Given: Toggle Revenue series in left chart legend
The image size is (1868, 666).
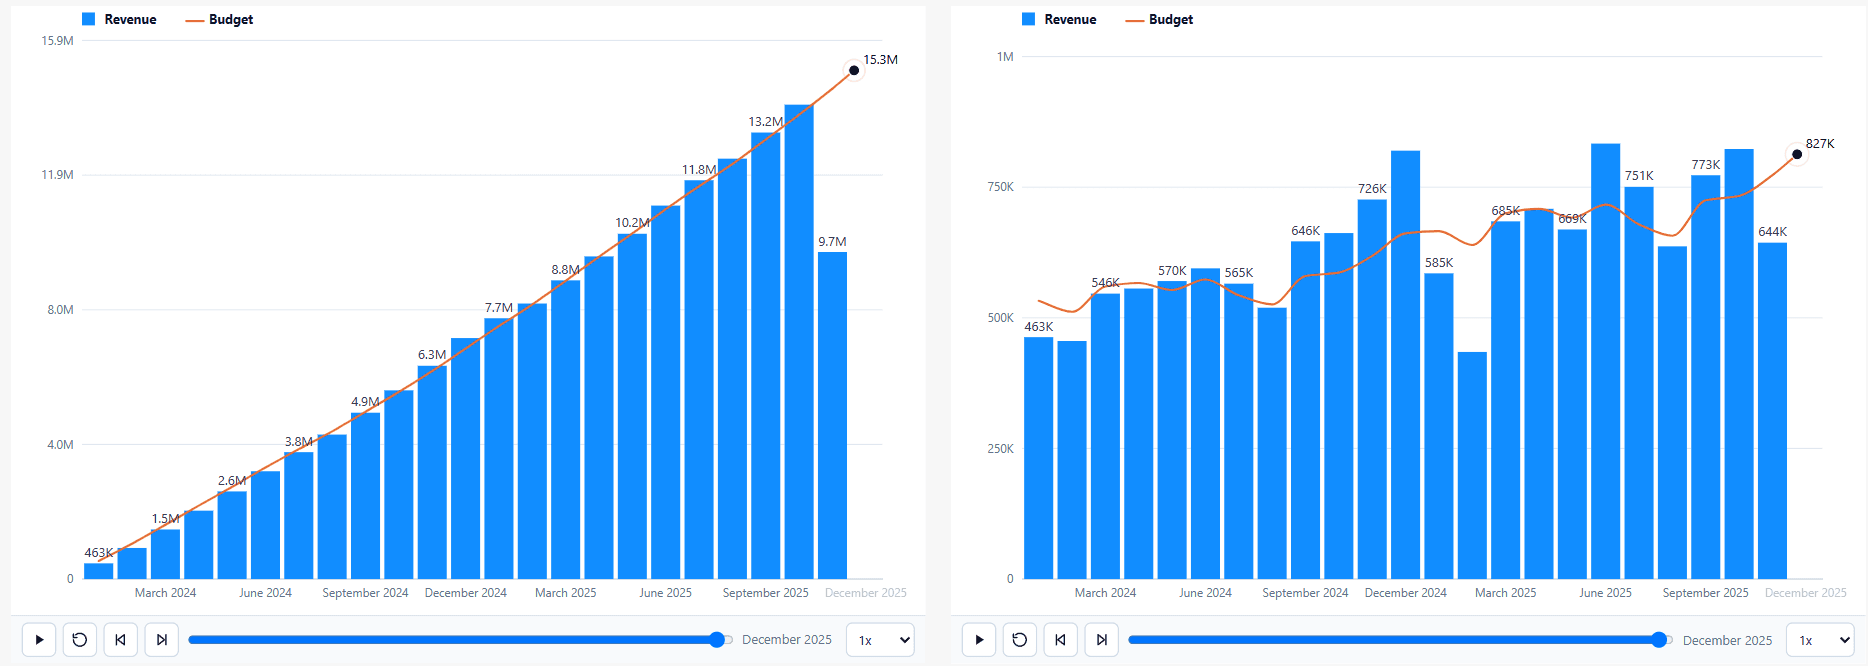Looking at the screenshot, I should coord(119,19).
